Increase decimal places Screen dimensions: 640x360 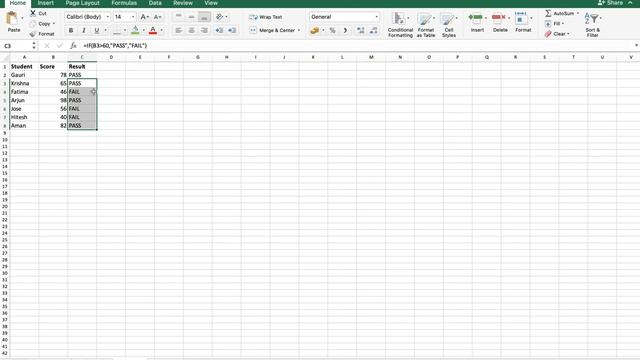click(x=360, y=30)
